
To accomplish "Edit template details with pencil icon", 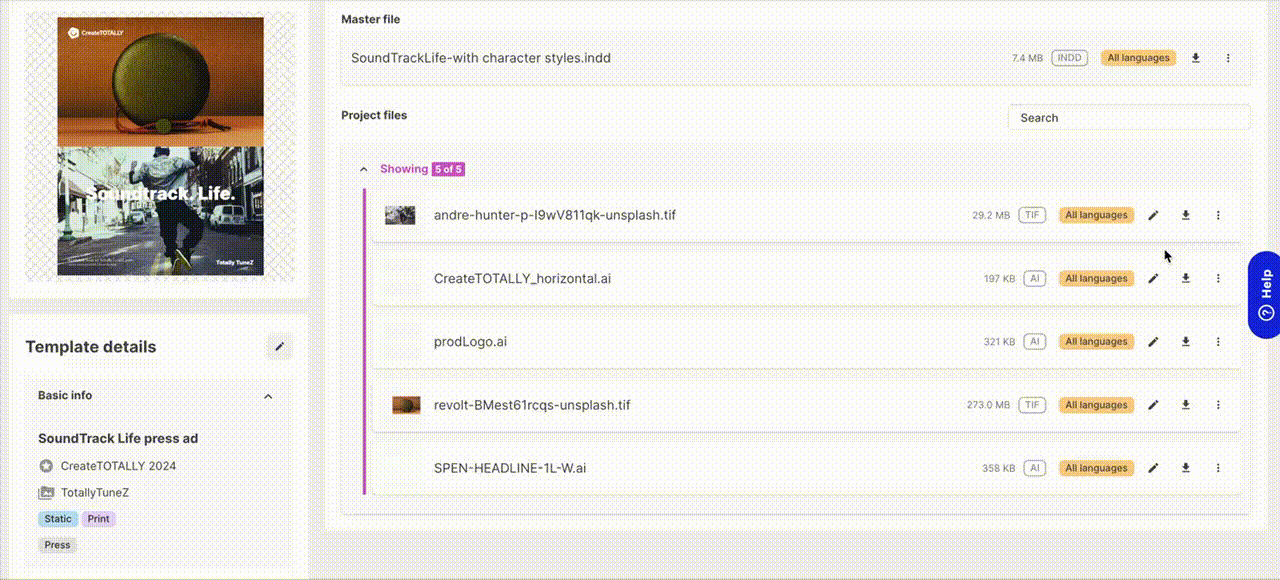I will coord(280,347).
